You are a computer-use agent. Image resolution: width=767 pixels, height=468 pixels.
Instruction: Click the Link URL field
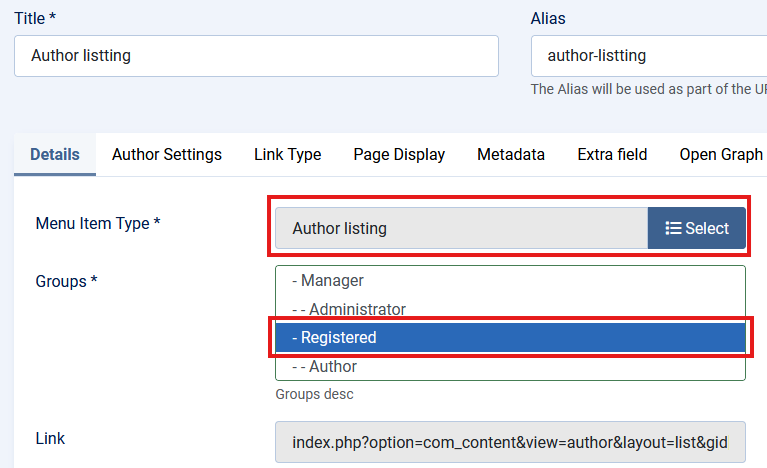[510, 442]
